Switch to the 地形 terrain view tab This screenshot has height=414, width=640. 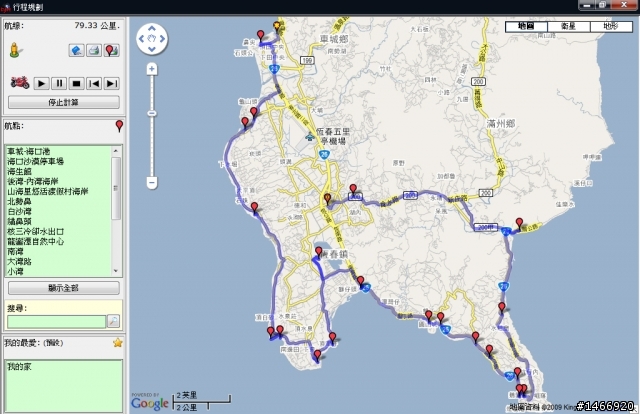pyautogui.click(x=611, y=27)
